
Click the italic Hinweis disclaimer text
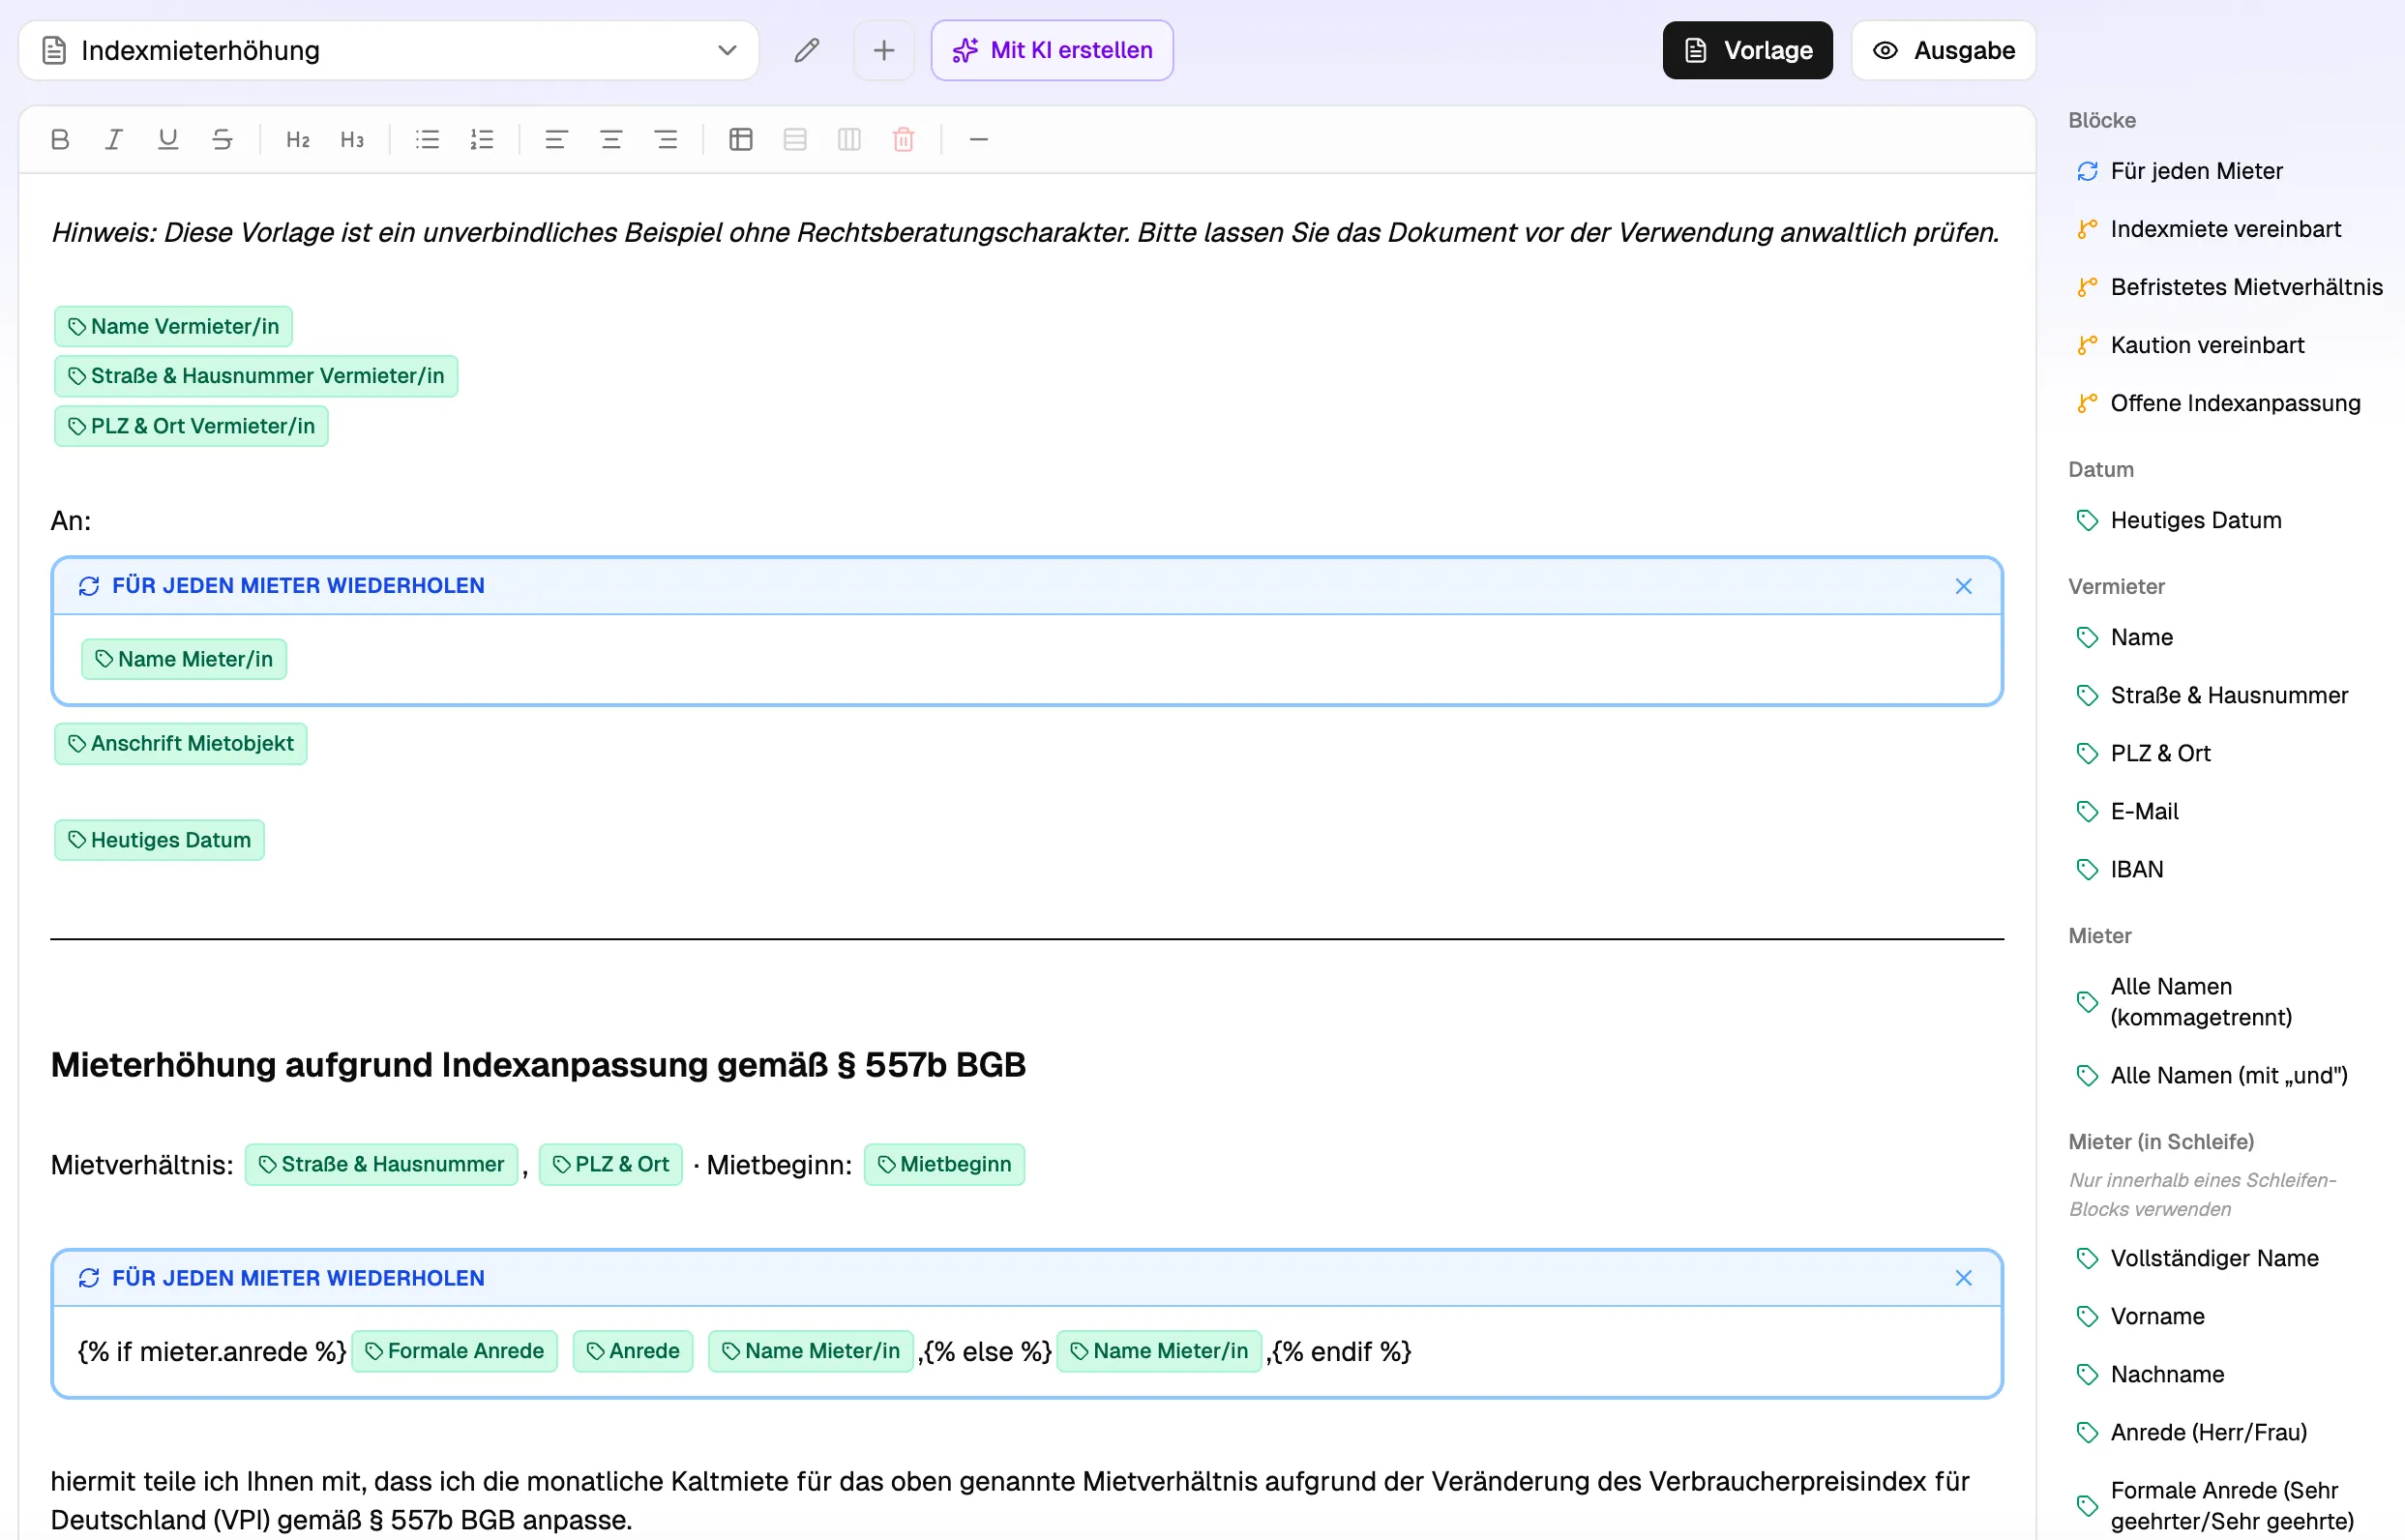click(x=1025, y=232)
